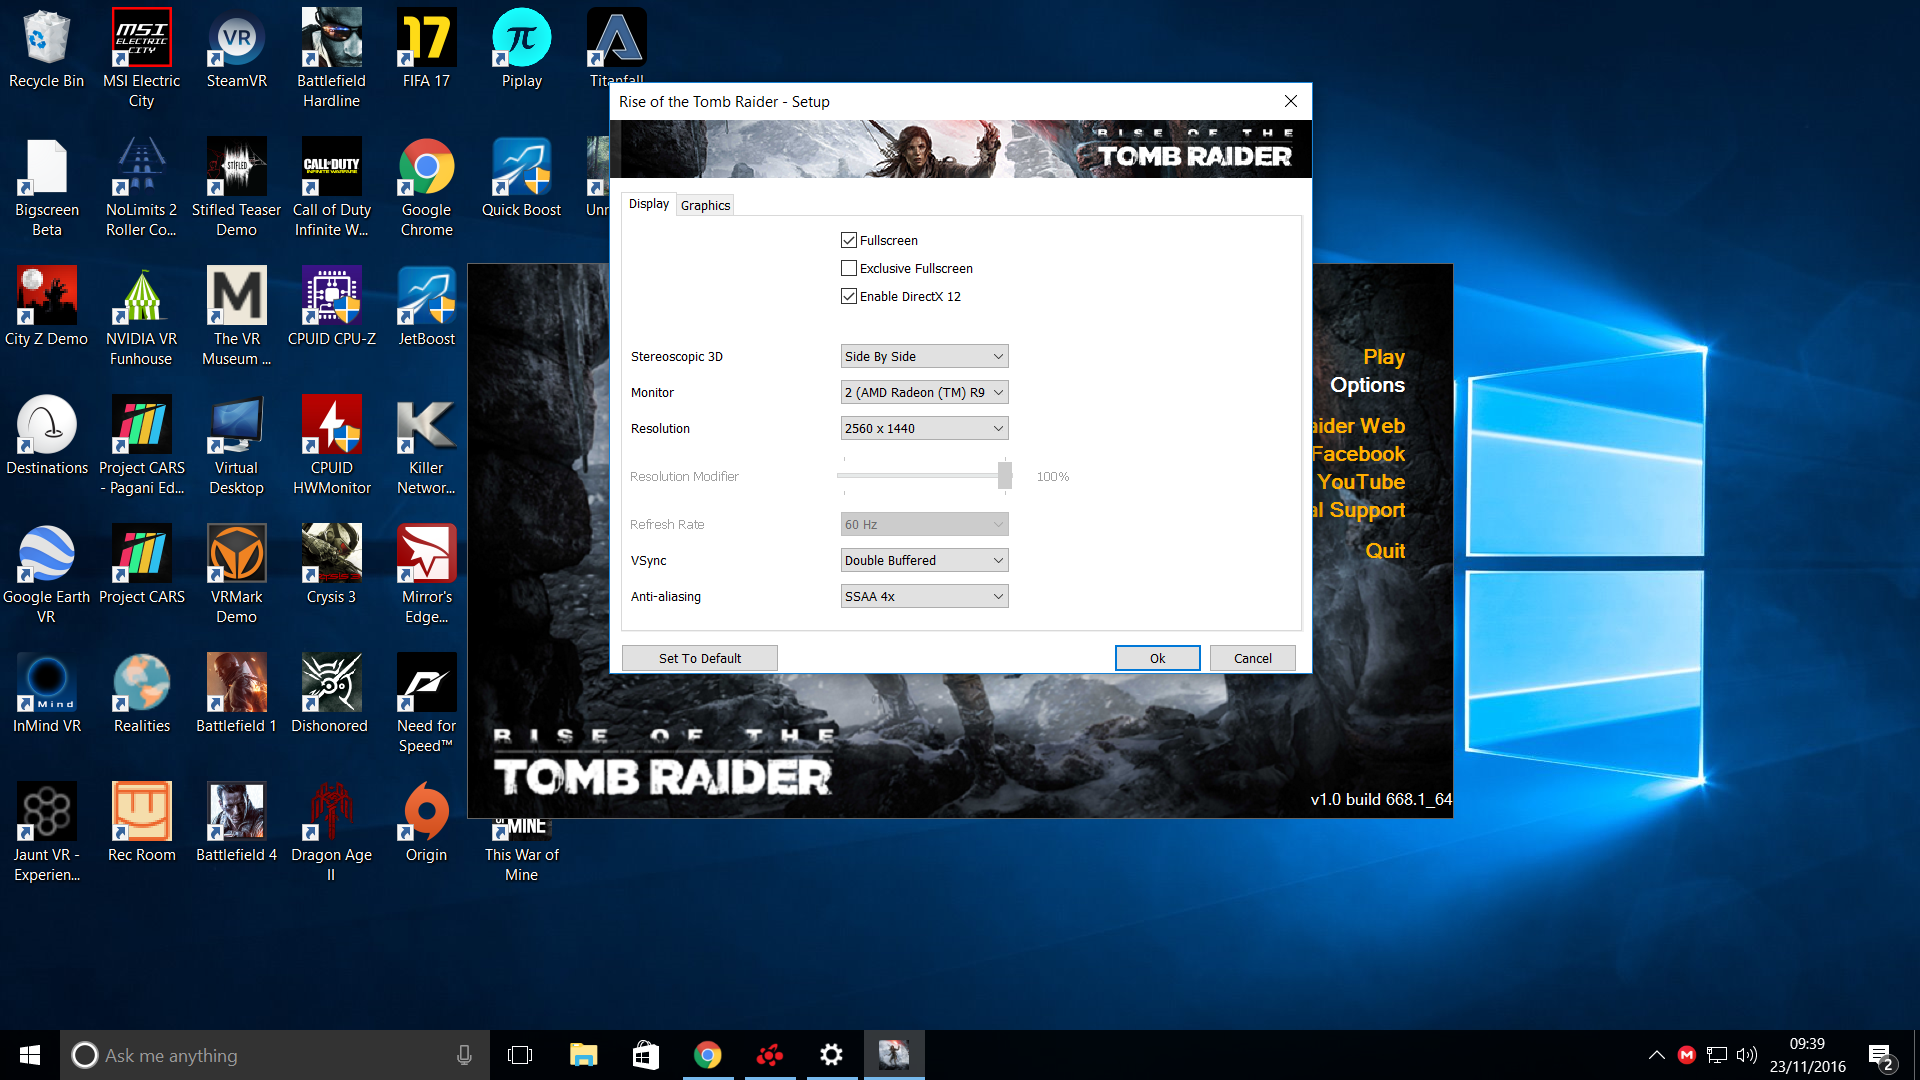Open the volume control in system tray
Viewport: 1920px width, 1080px height.
[x=1747, y=1055]
